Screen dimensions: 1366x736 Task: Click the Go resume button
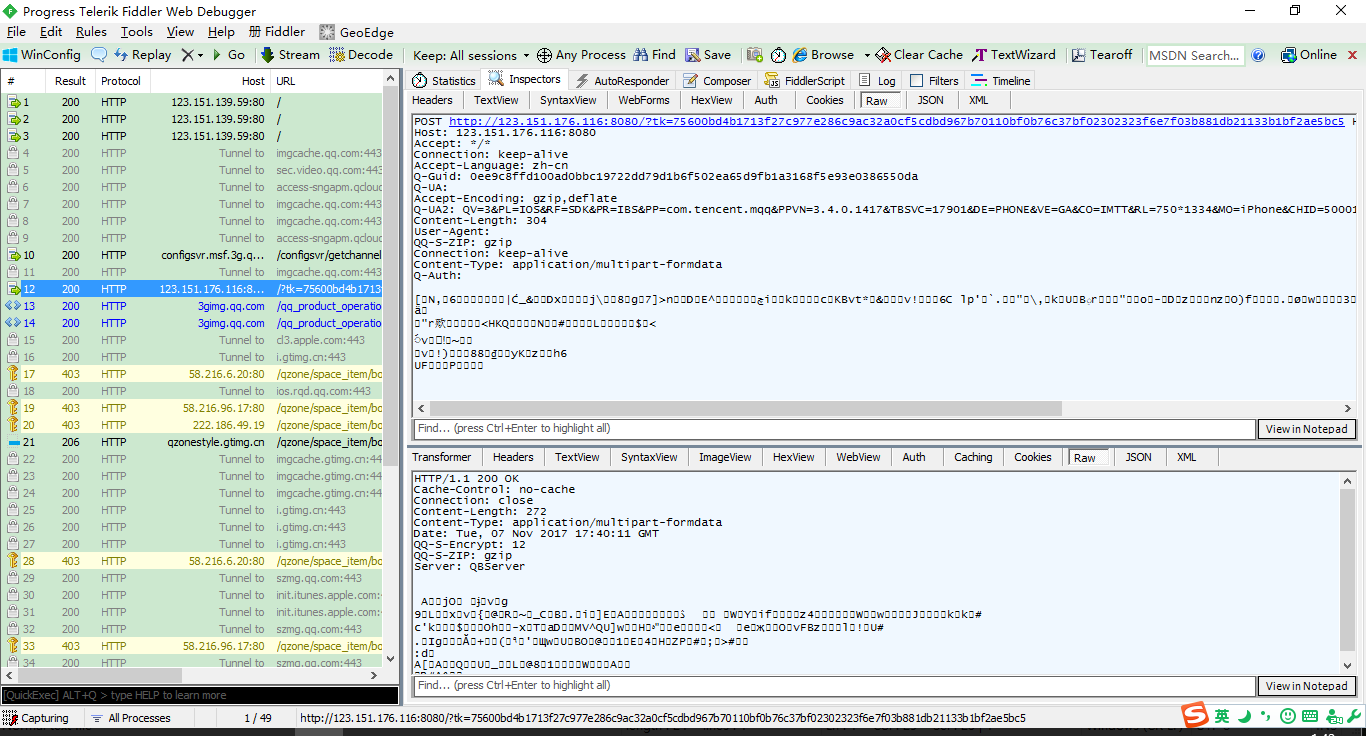pos(228,55)
